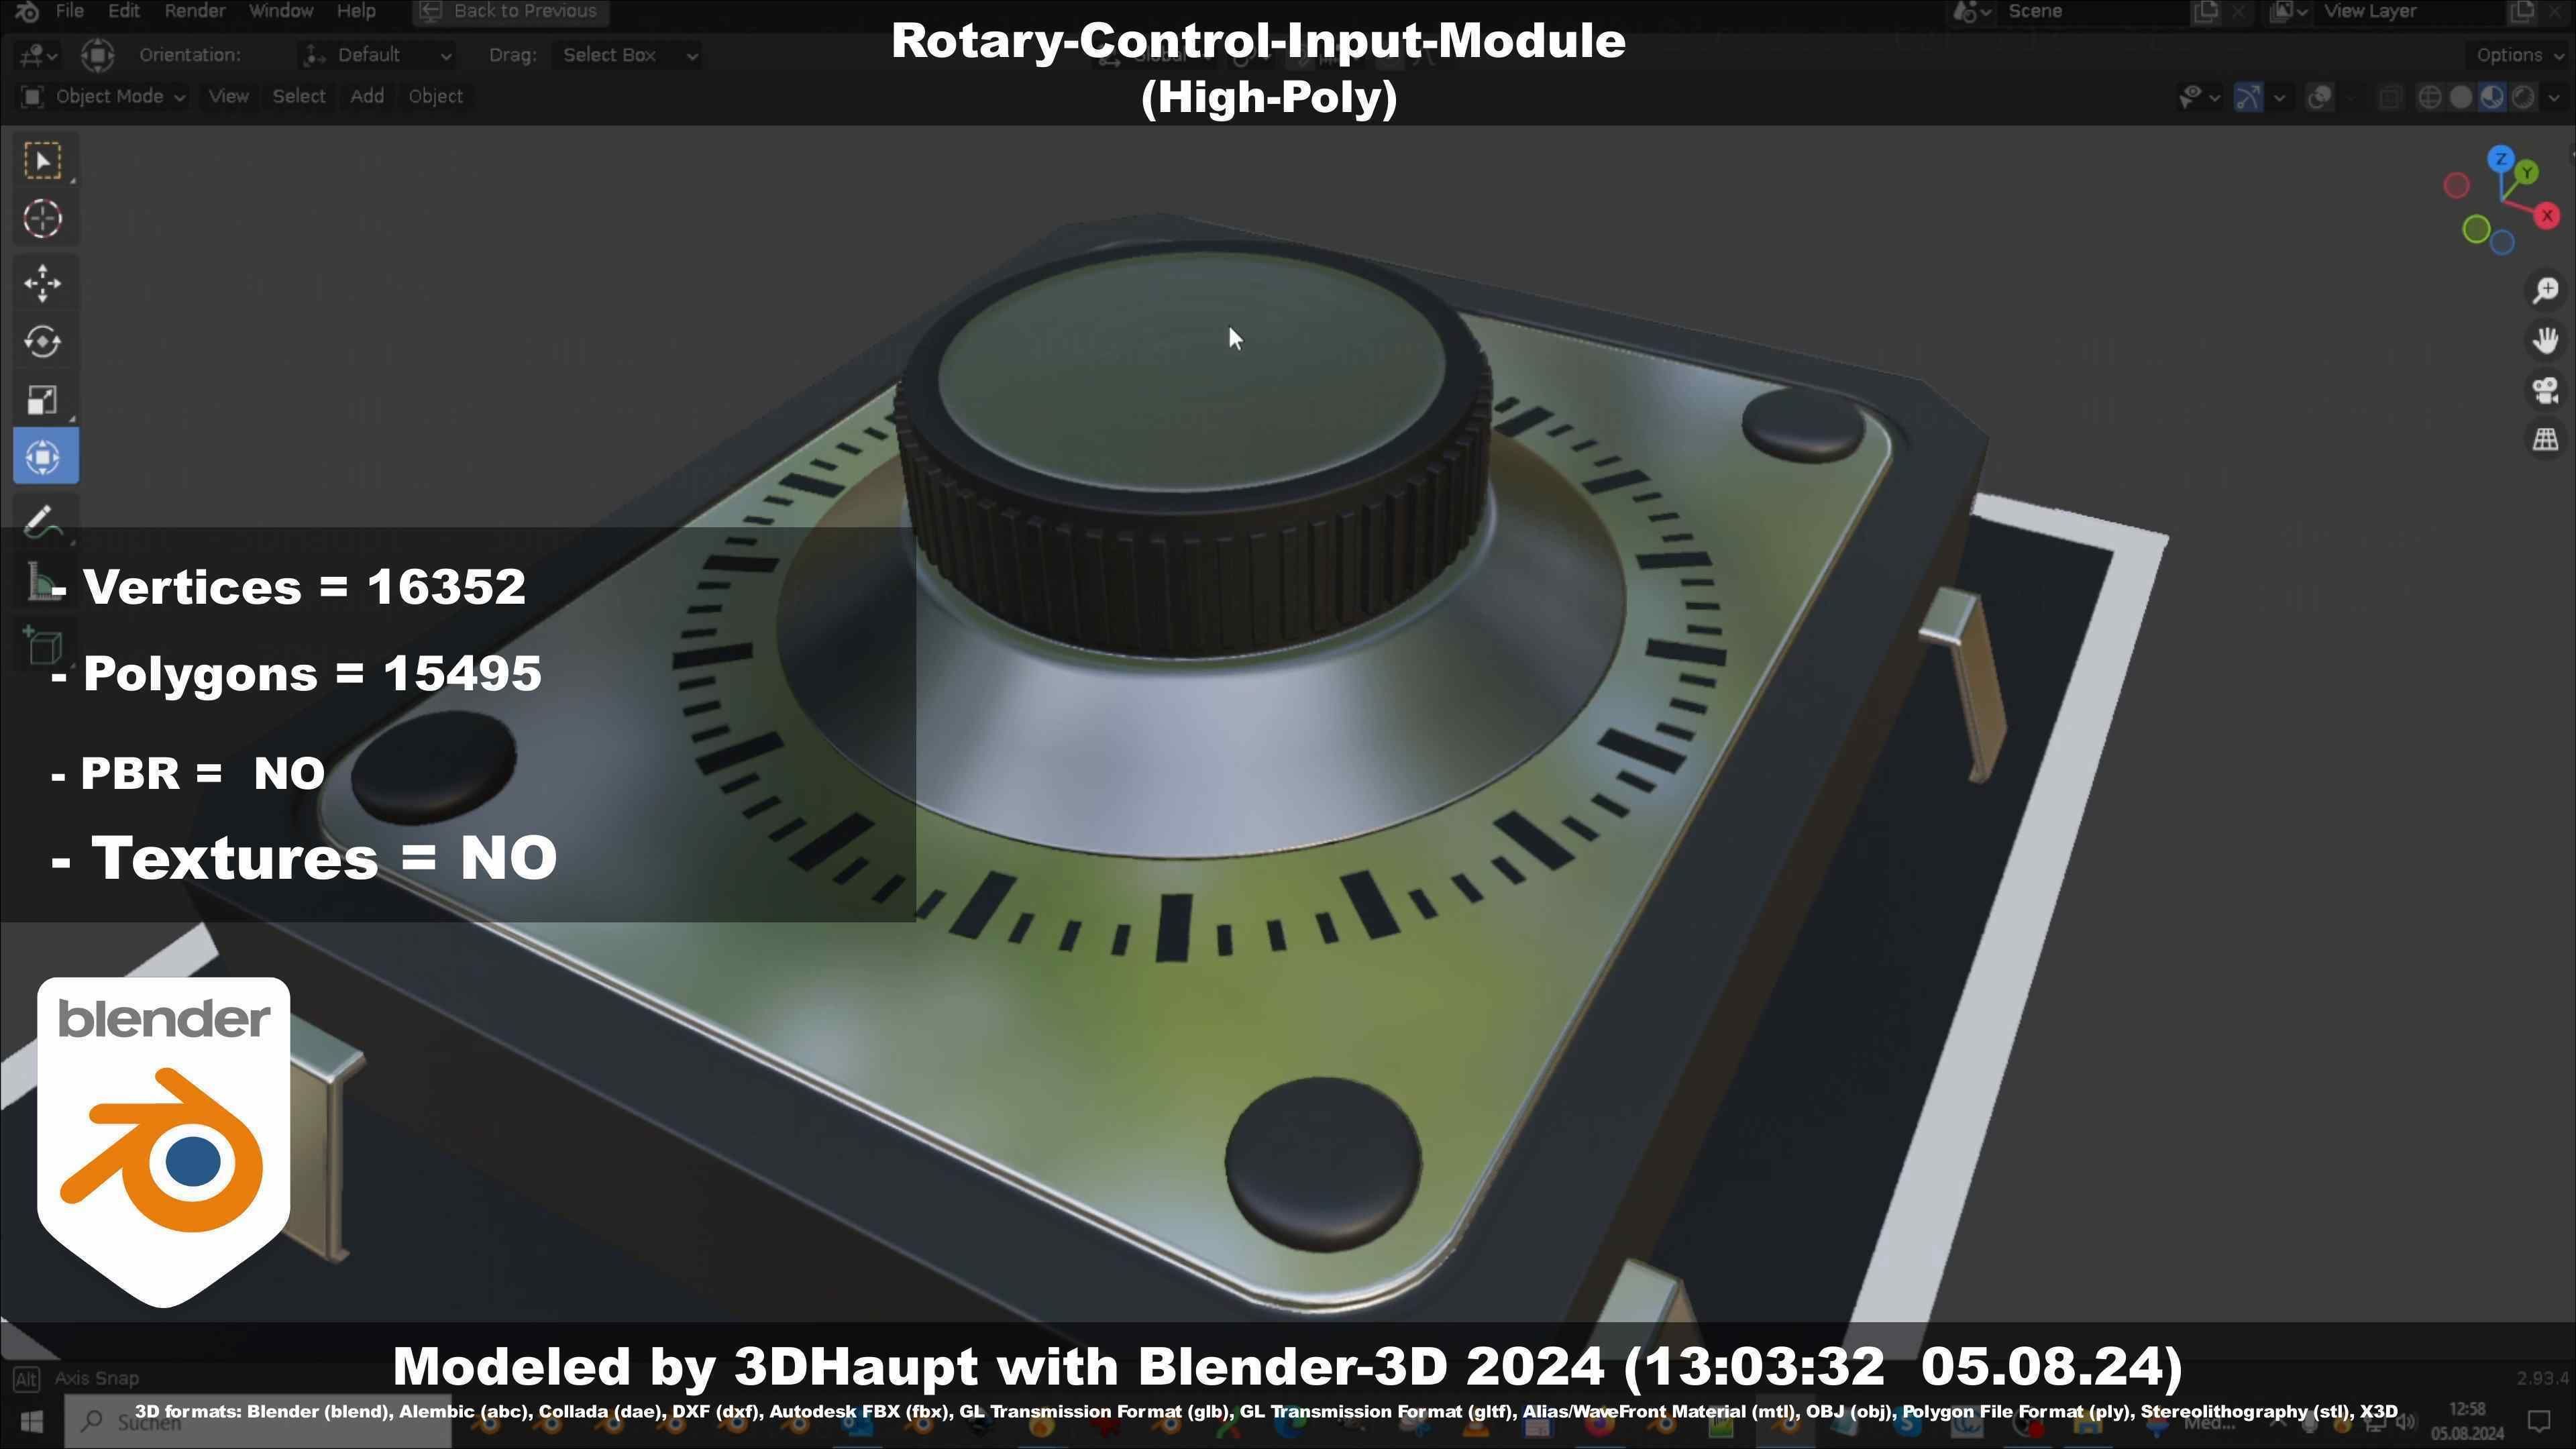Viewport: 2576px width, 1449px height.
Task: Toggle camera view
Action: [2545, 390]
